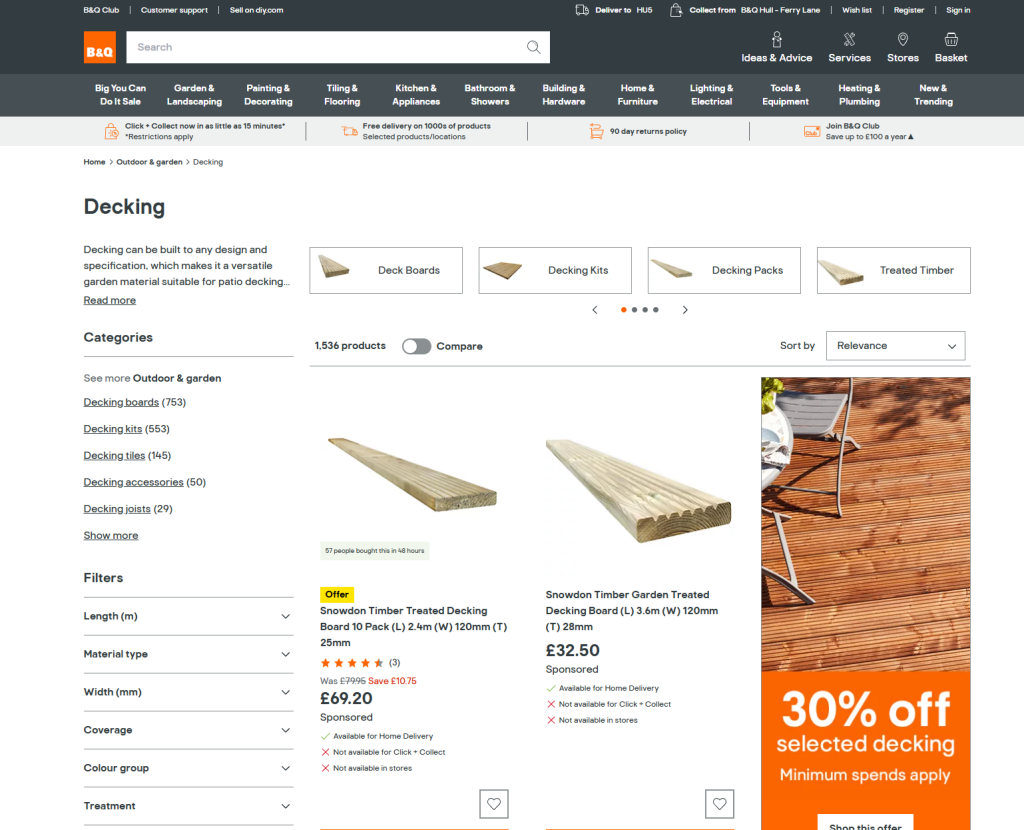Save the 3.6m decking board with heart icon
The height and width of the screenshot is (830, 1024).
[720, 804]
